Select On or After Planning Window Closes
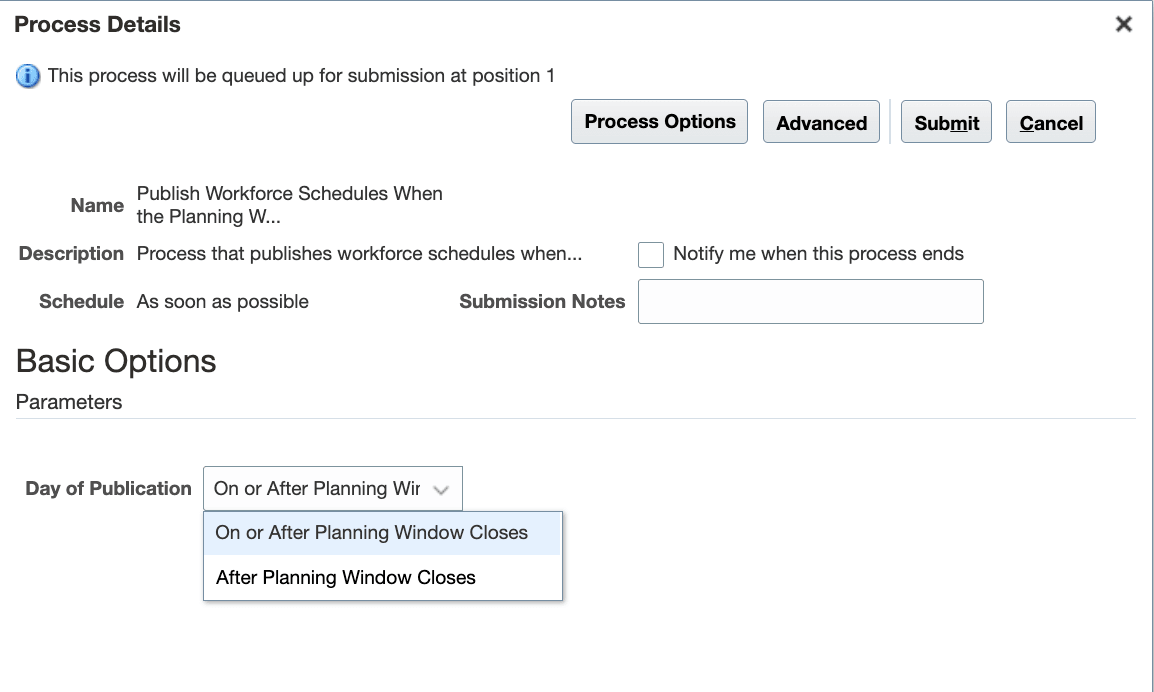The height and width of the screenshot is (692, 1154). tap(370, 533)
